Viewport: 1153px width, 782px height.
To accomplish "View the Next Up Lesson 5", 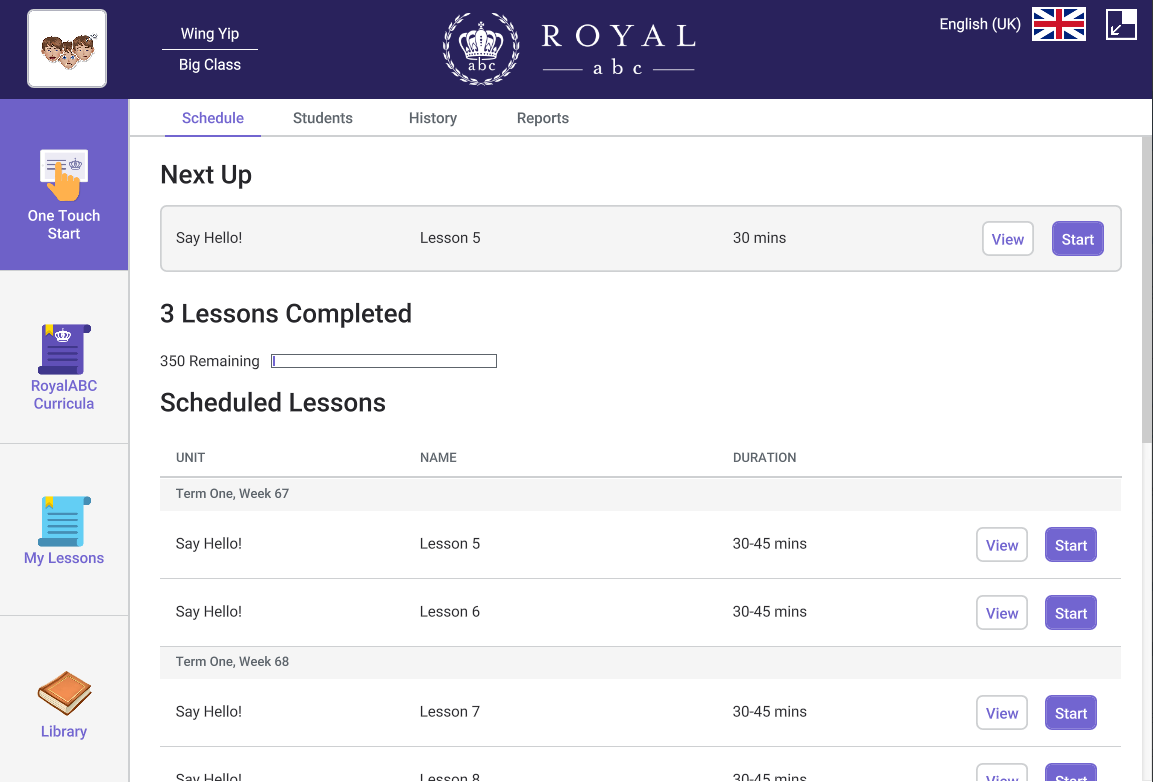I will 1007,239.
